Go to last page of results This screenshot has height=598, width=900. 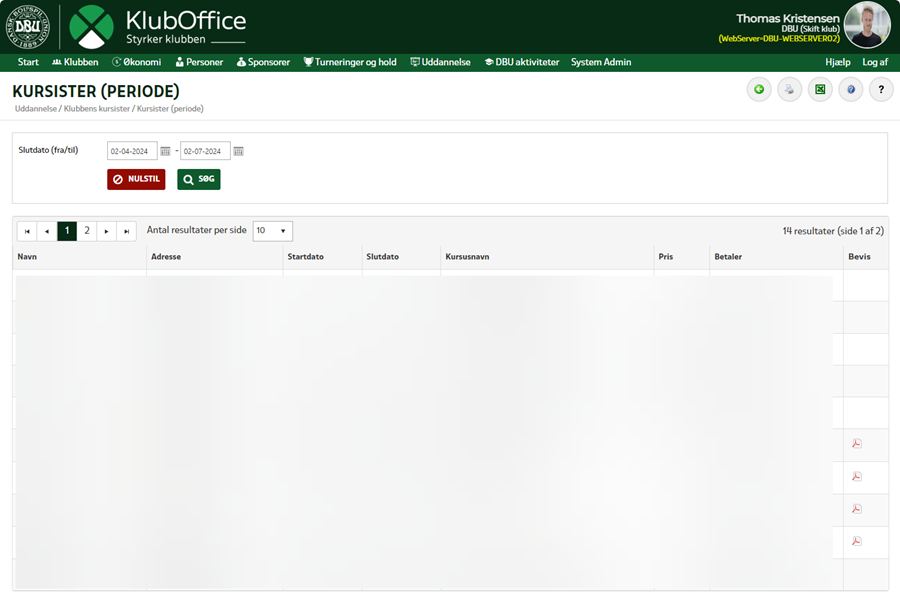(x=127, y=231)
